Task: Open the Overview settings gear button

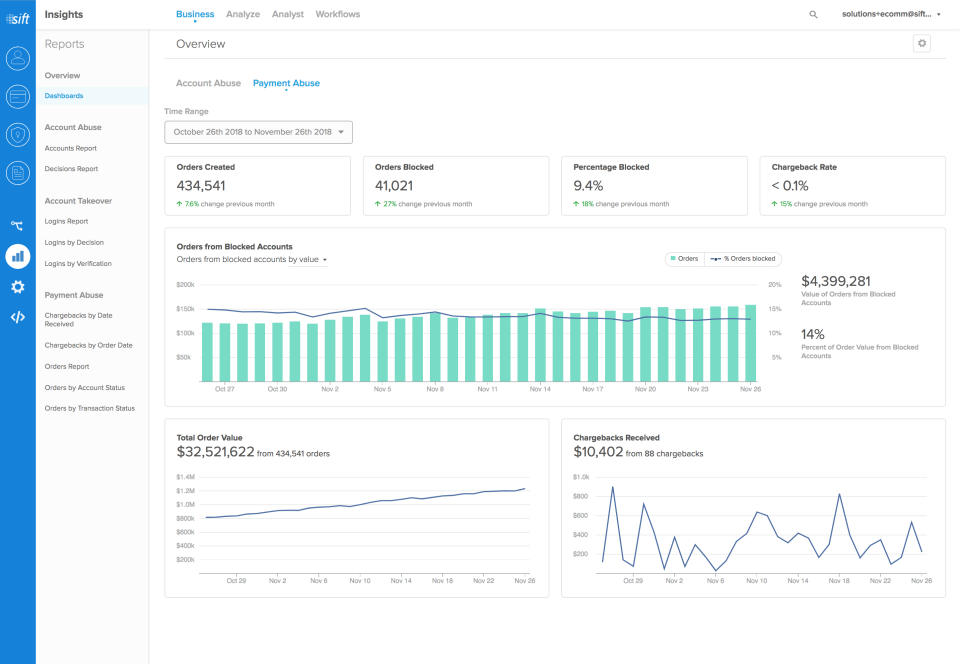Action: 922,43
